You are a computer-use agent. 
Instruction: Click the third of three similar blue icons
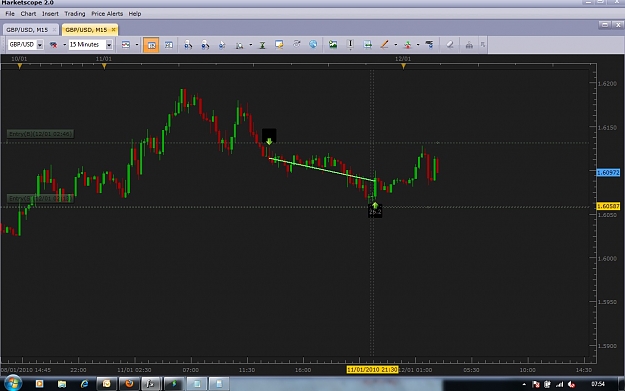(x=222, y=45)
